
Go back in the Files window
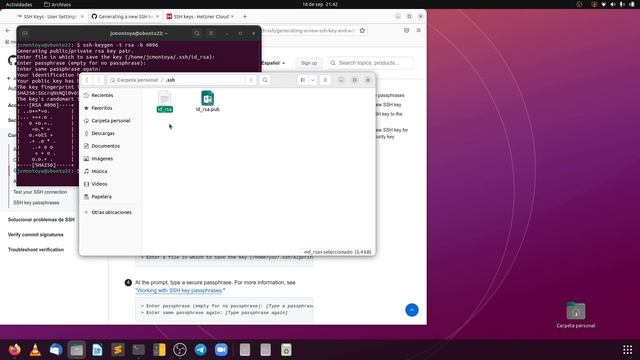click(x=87, y=80)
